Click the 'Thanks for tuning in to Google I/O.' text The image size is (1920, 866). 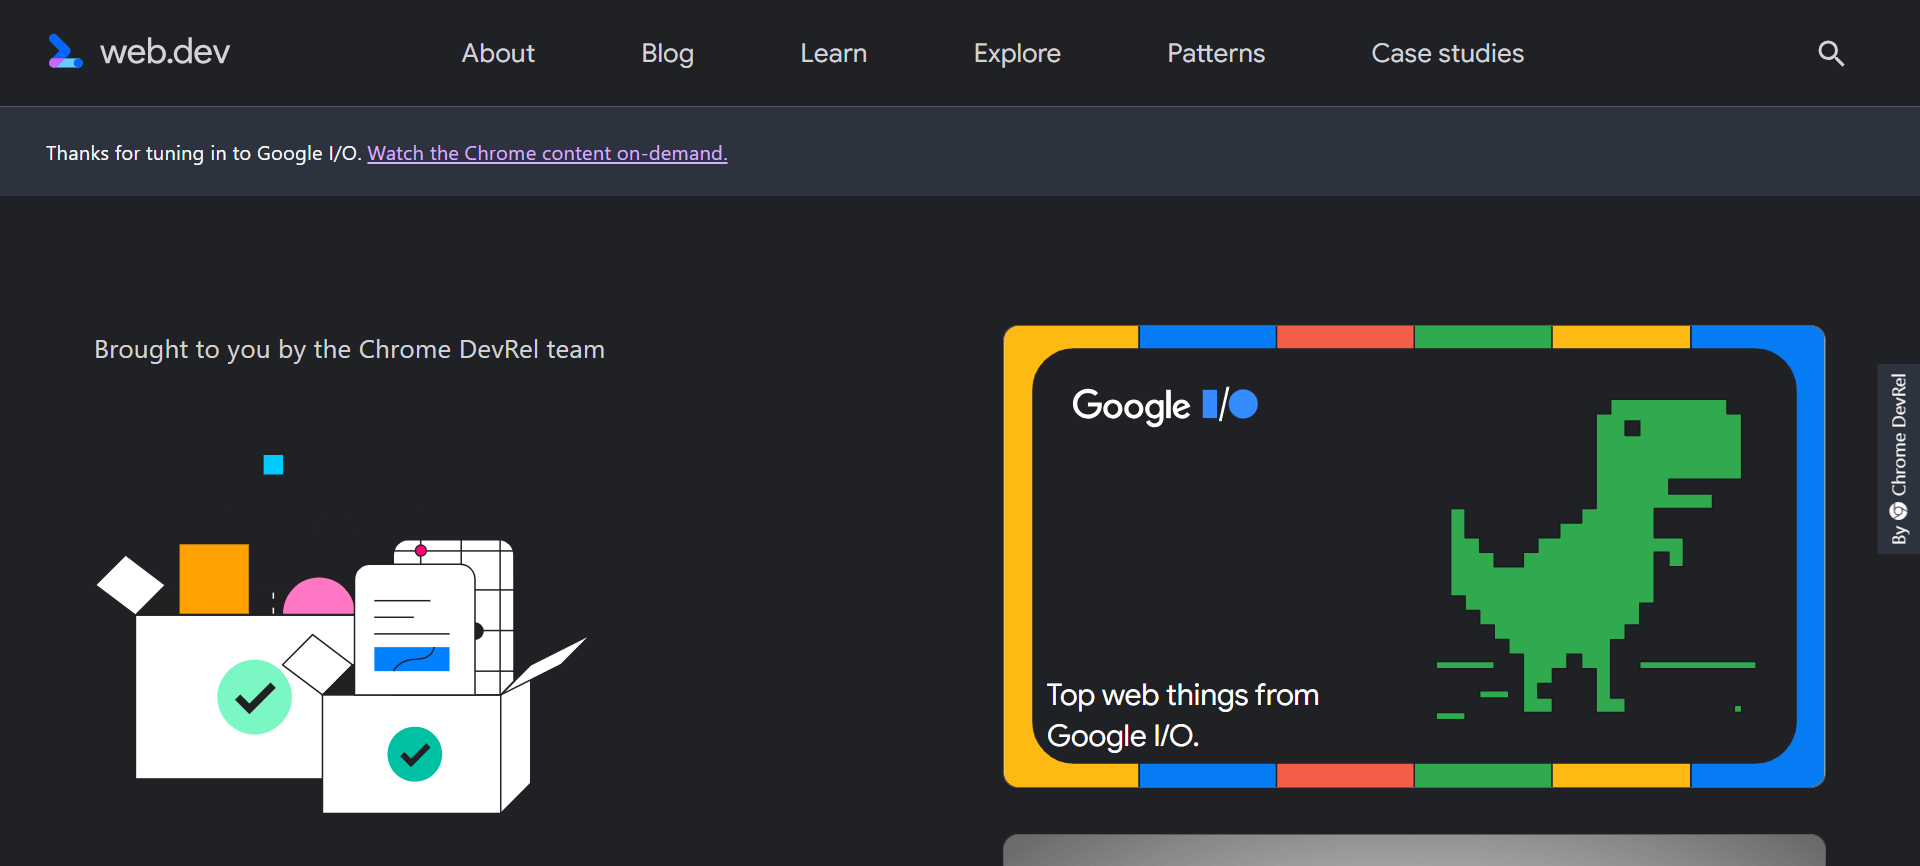pos(204,153)
